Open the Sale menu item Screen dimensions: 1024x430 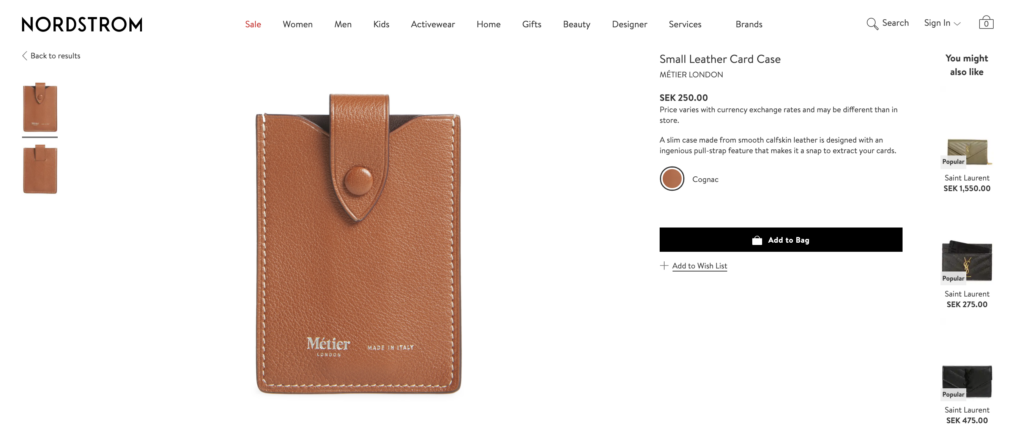[253, 24]
